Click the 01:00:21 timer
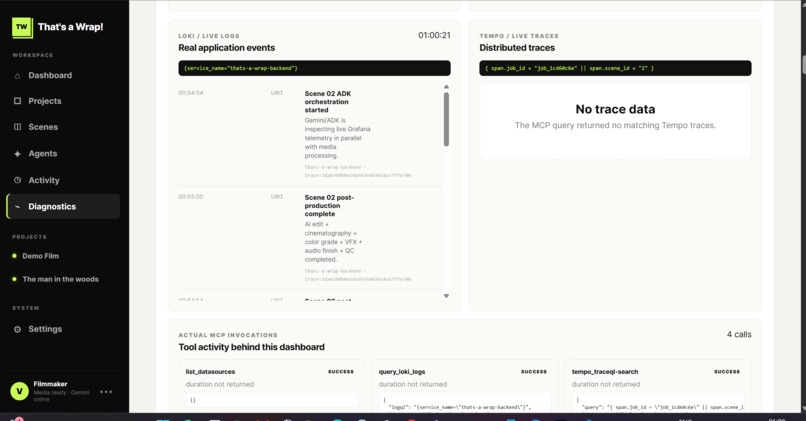 point(434,35)
